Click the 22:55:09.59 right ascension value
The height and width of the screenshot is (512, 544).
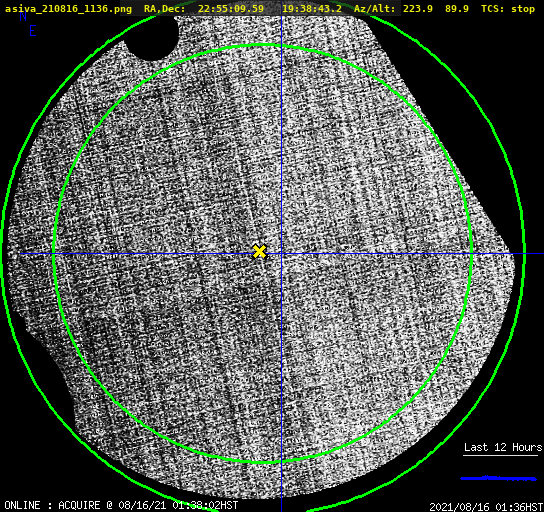click(231, 9)
